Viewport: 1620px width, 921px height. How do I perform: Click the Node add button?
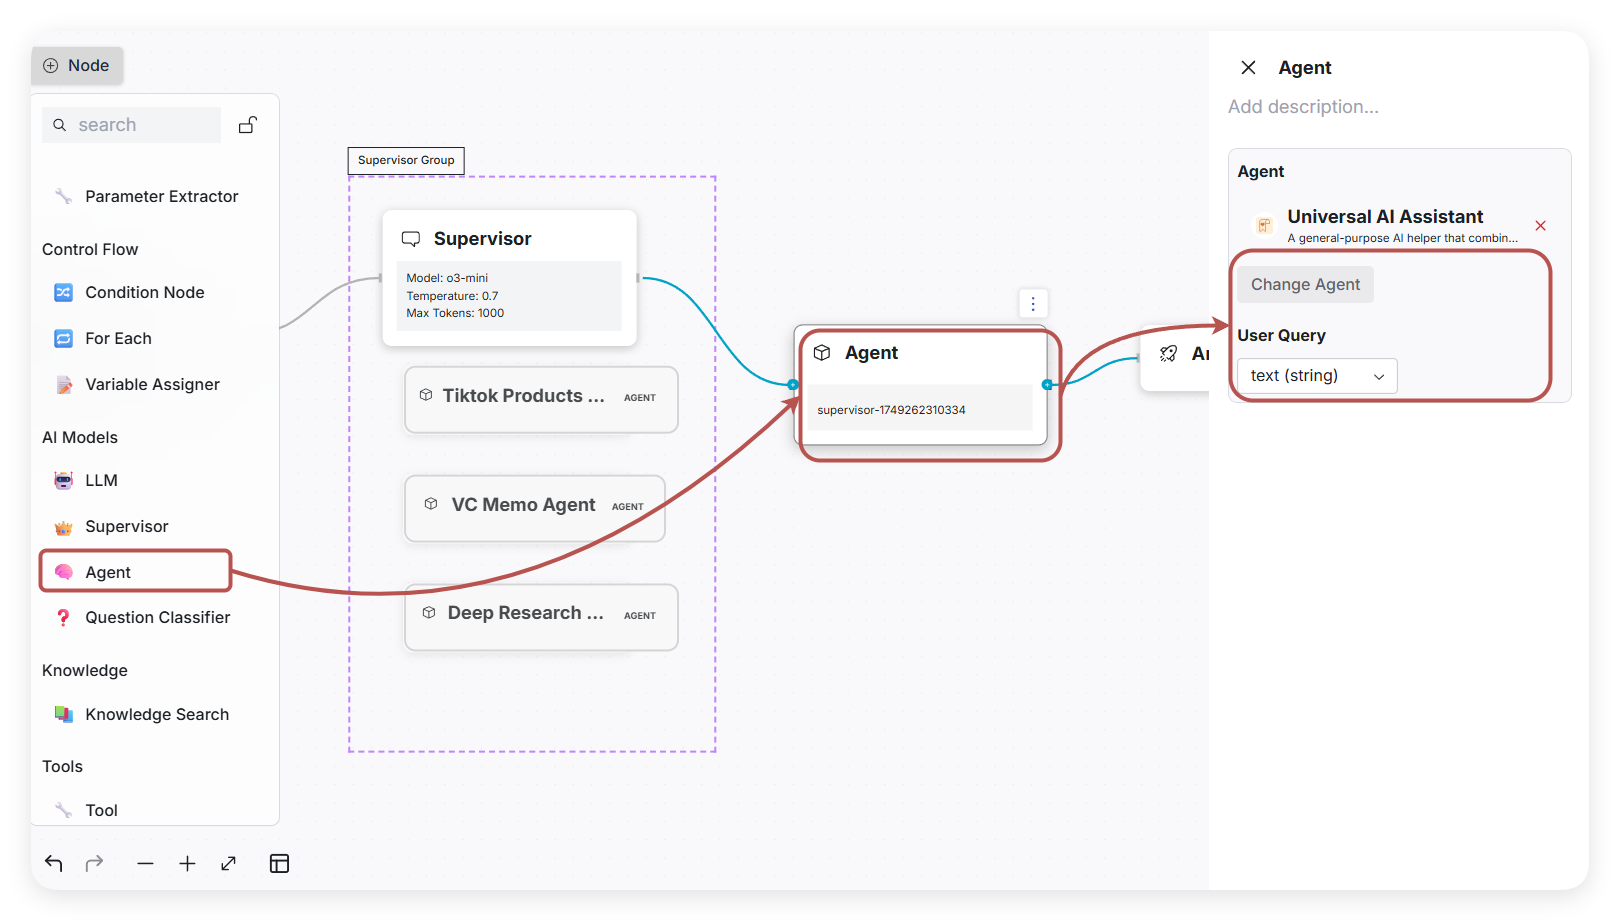(x=77, y=66)
